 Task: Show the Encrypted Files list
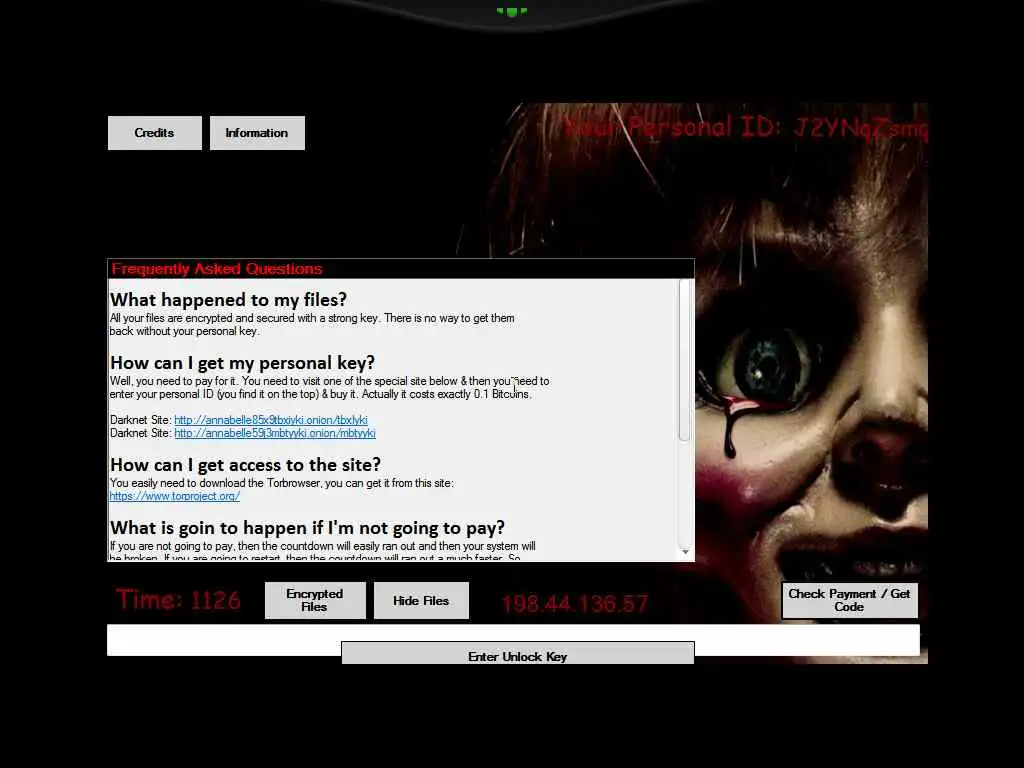[315, 600]
